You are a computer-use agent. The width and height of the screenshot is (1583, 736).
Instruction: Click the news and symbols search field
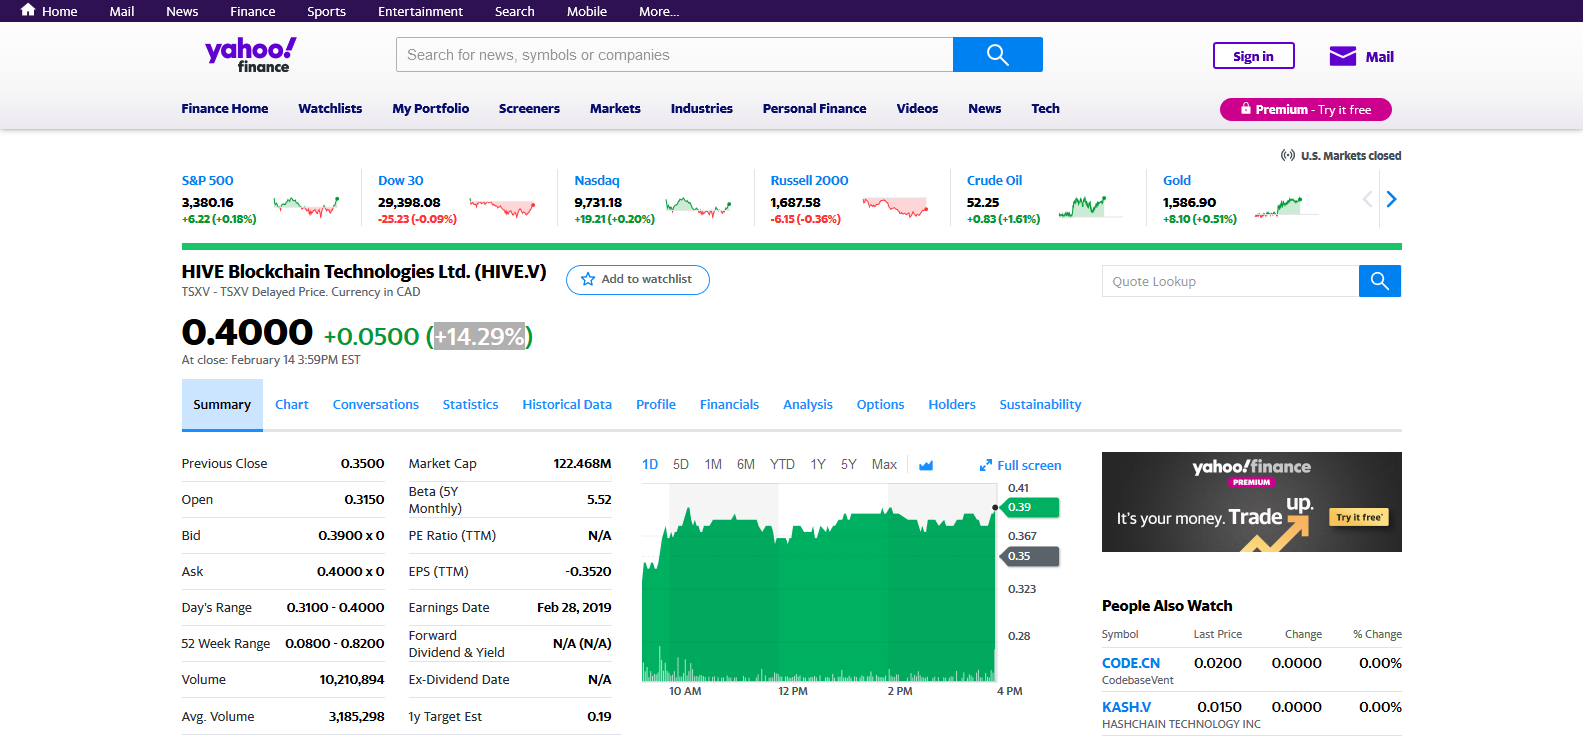(674, 55)
